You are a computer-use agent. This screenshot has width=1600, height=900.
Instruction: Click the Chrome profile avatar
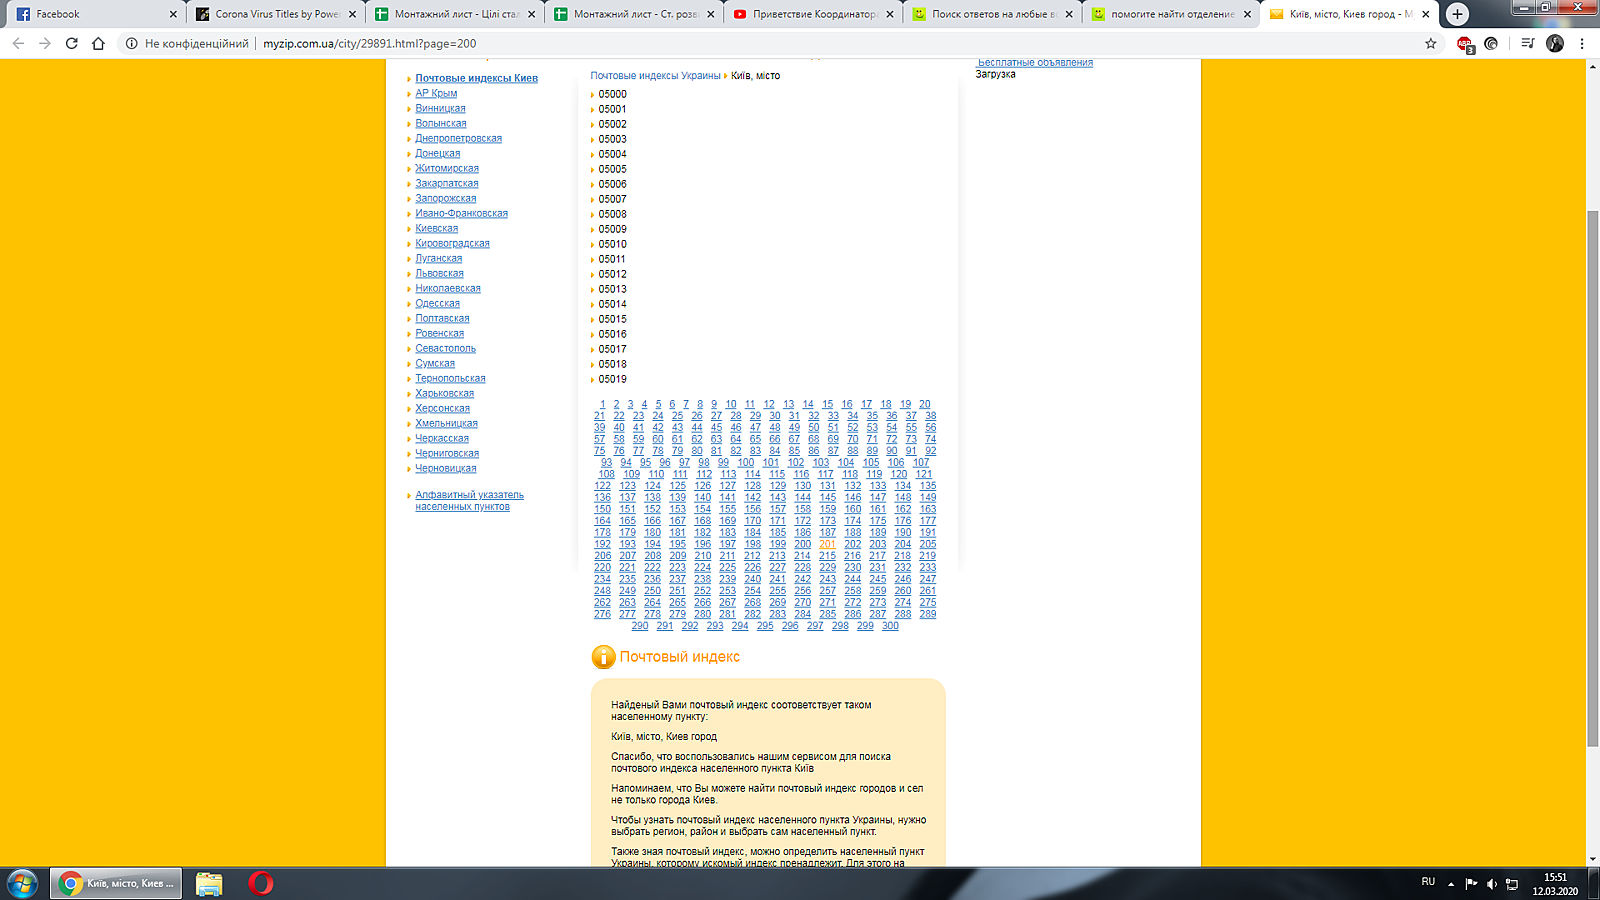click(x=1554, y=43)
